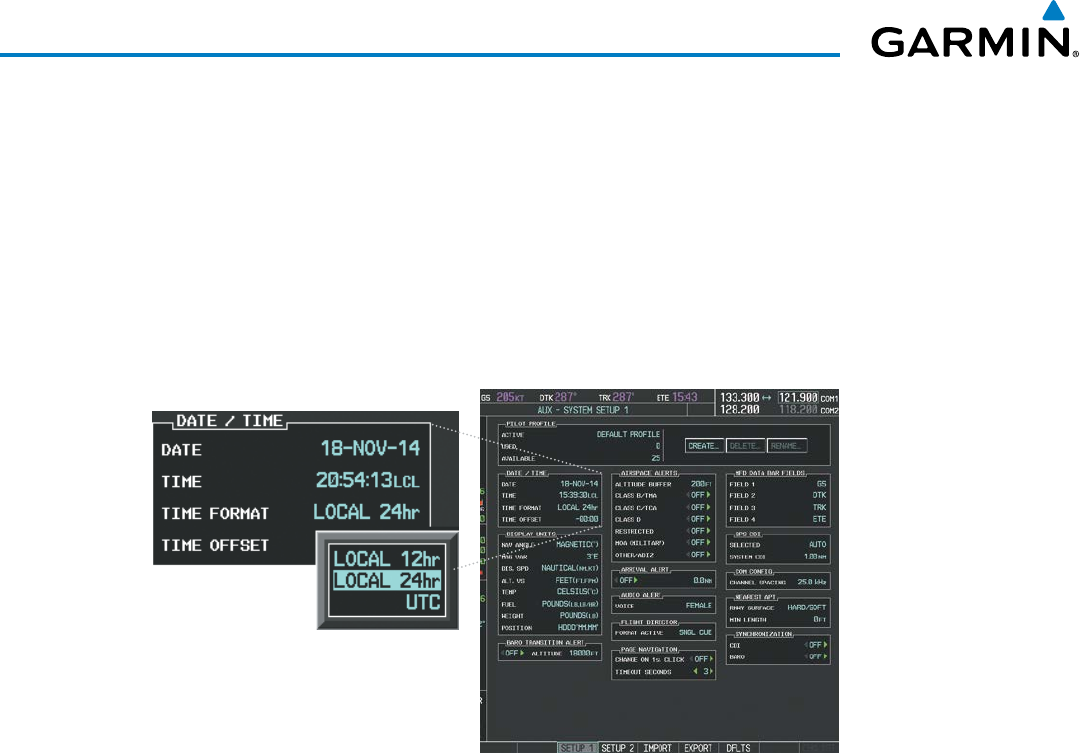Pick UTC in the time format popup
Image resolution: width=1080 pixels, height=753 pixels.
422,602
